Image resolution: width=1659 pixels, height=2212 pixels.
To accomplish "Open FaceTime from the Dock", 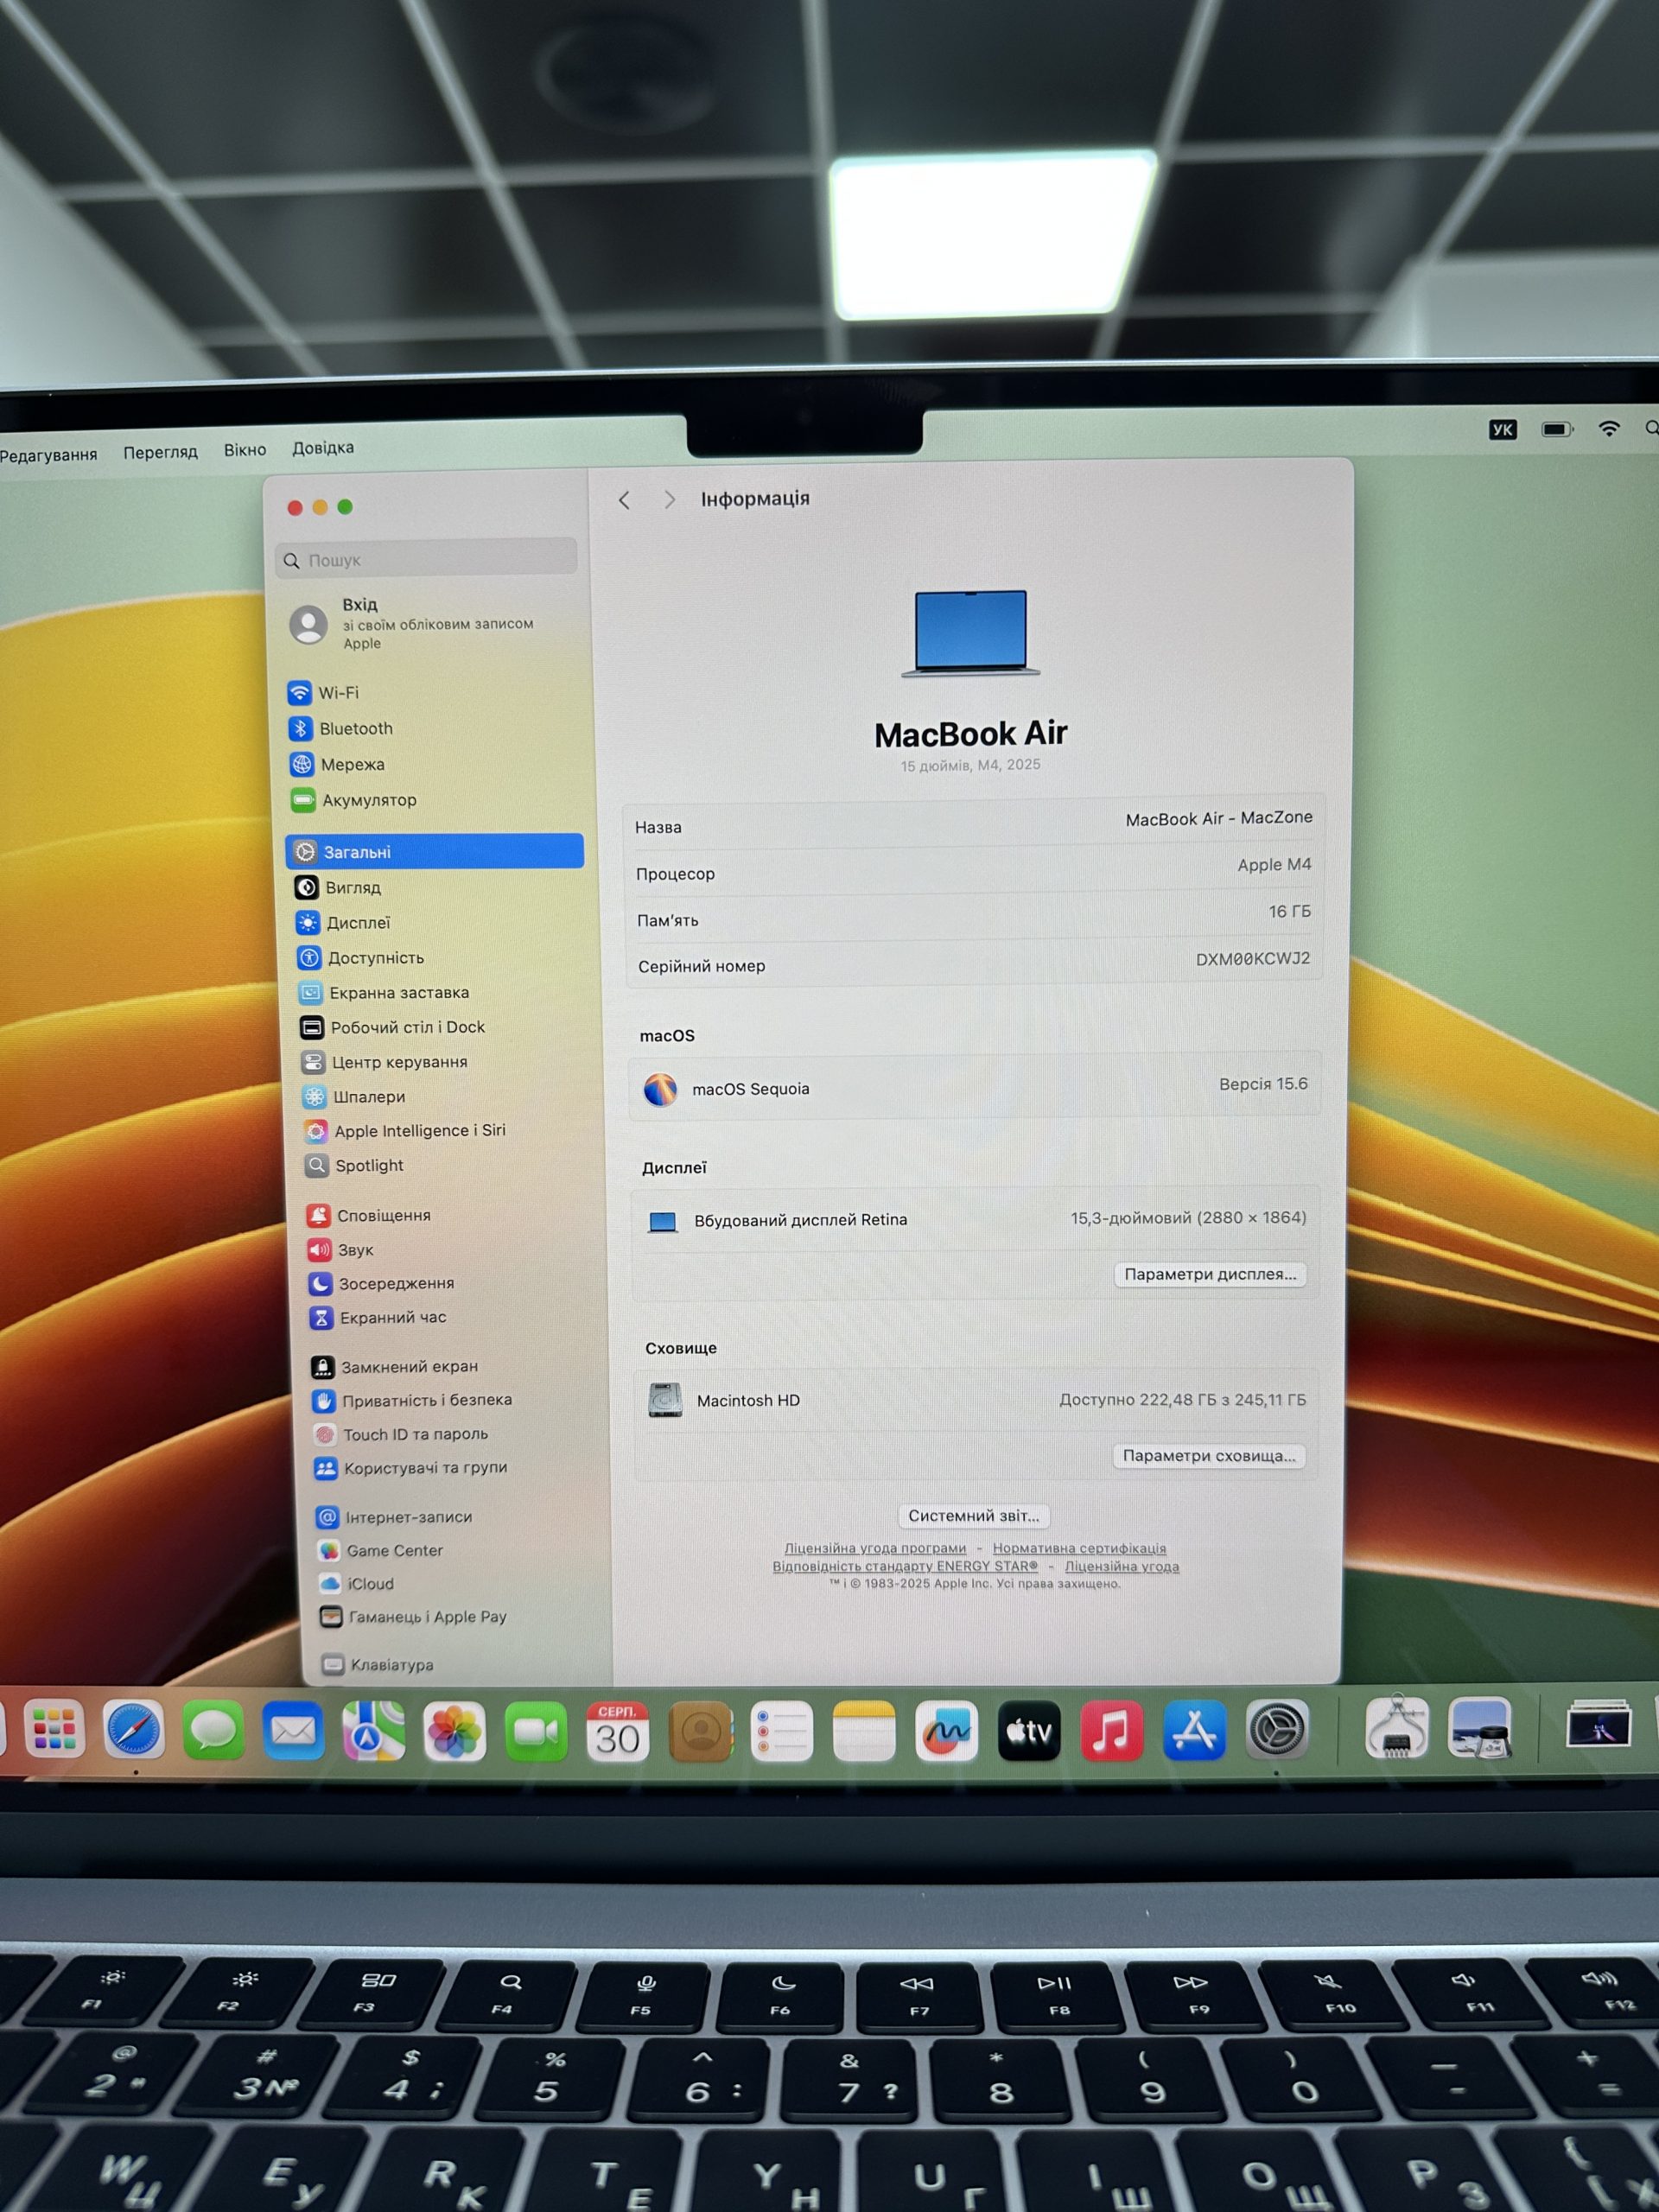I will click(536, 1732).
